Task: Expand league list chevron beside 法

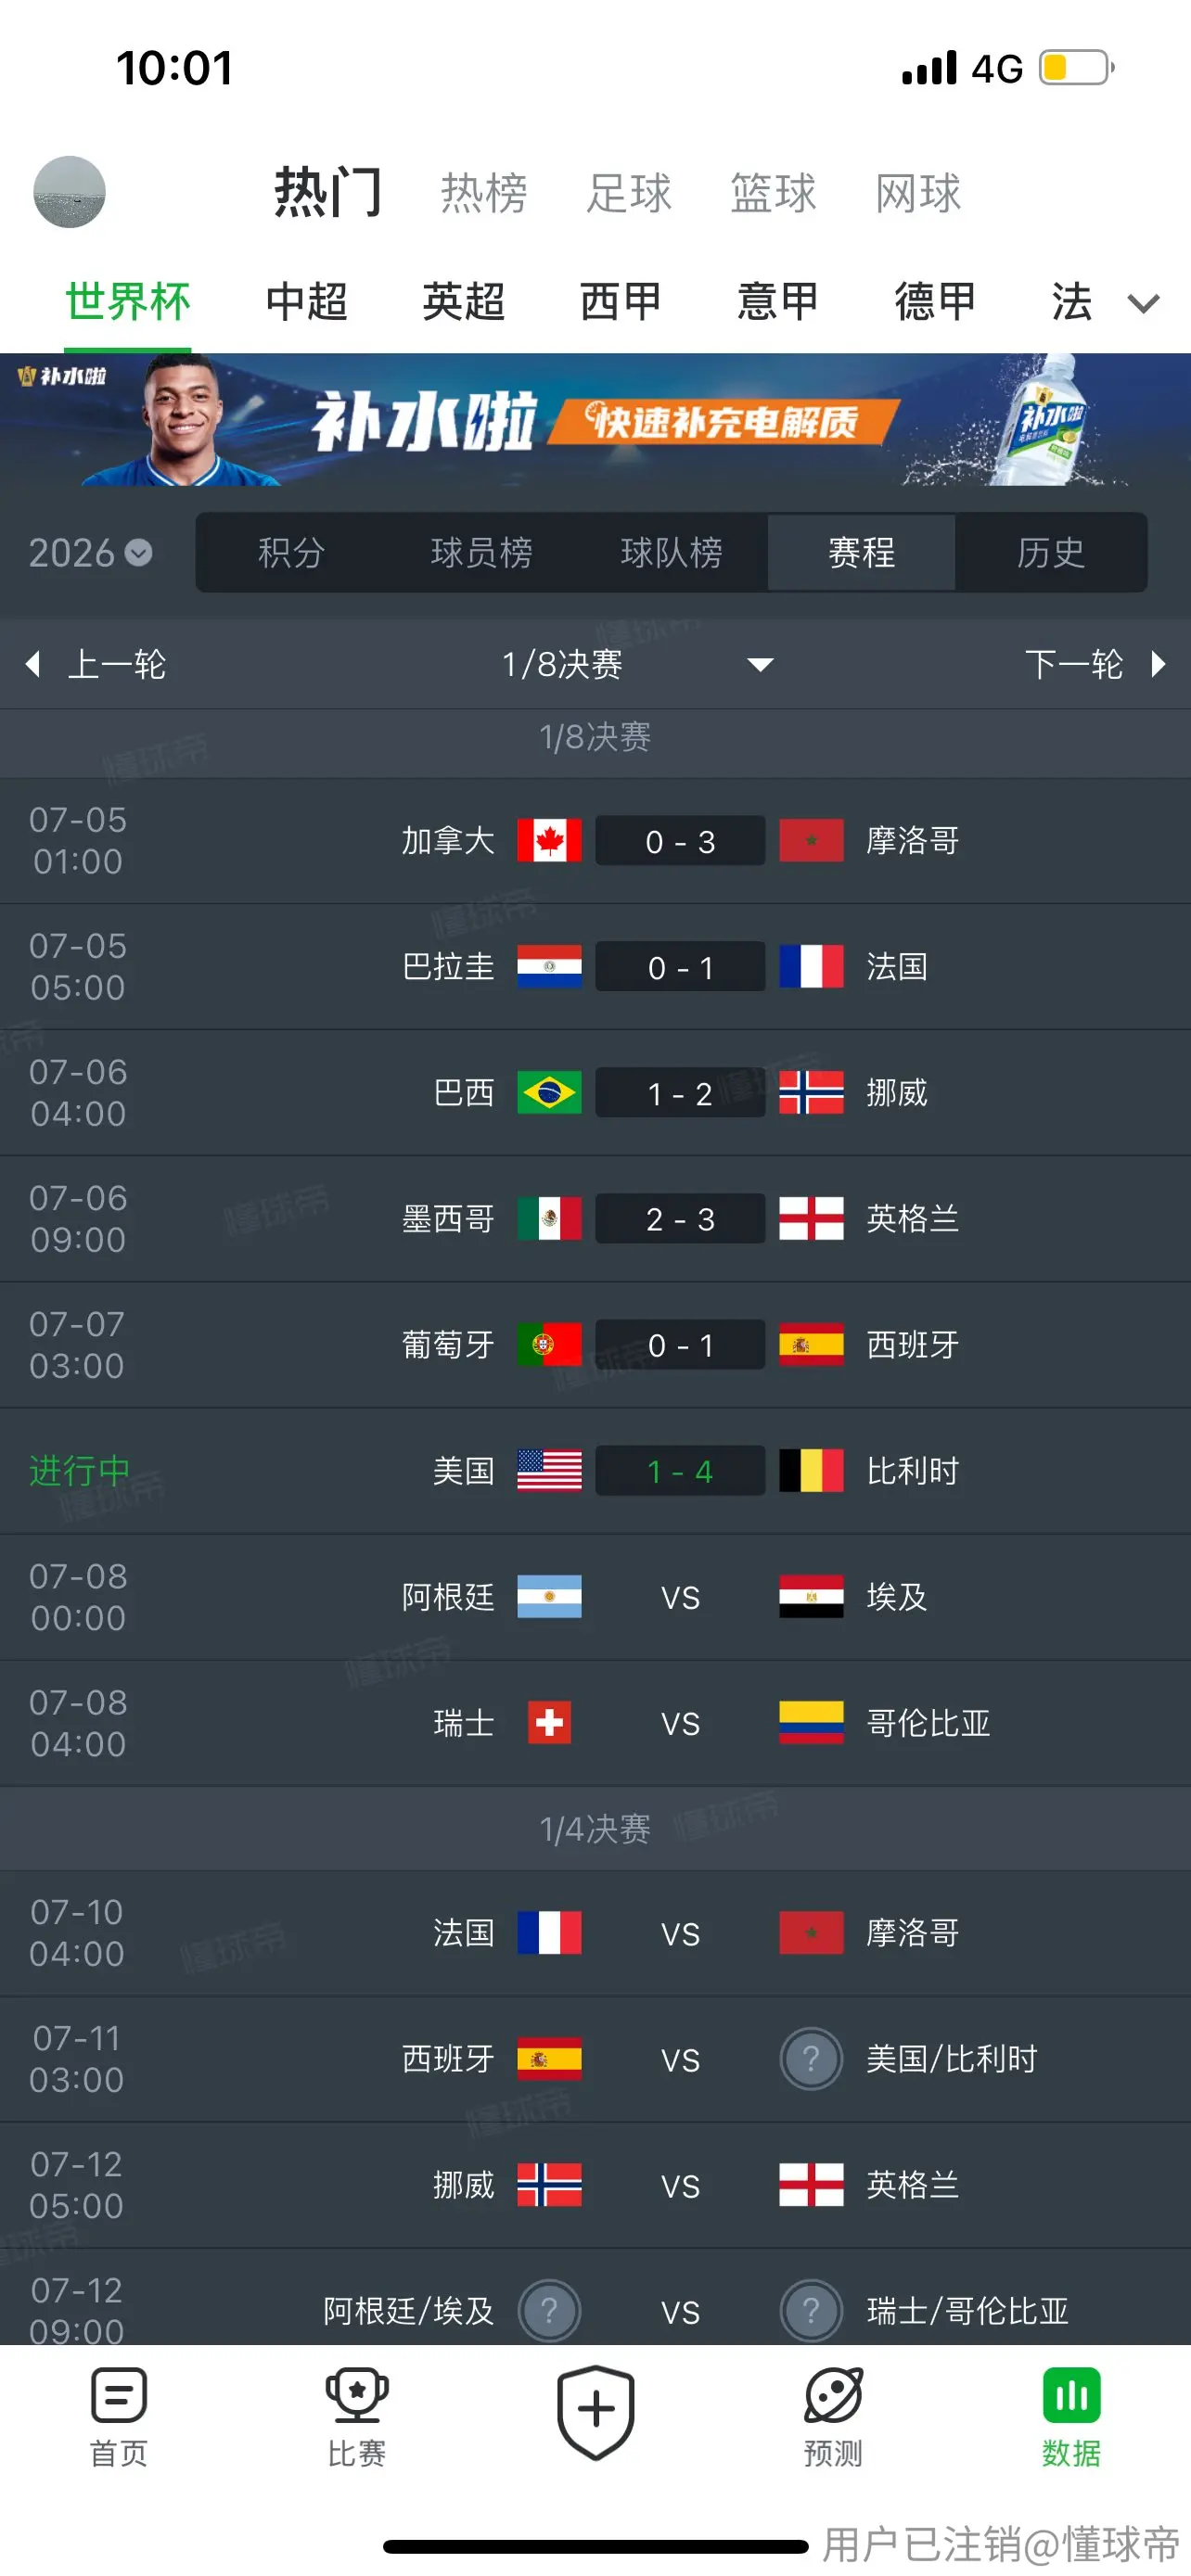Action: point(1143,303)
